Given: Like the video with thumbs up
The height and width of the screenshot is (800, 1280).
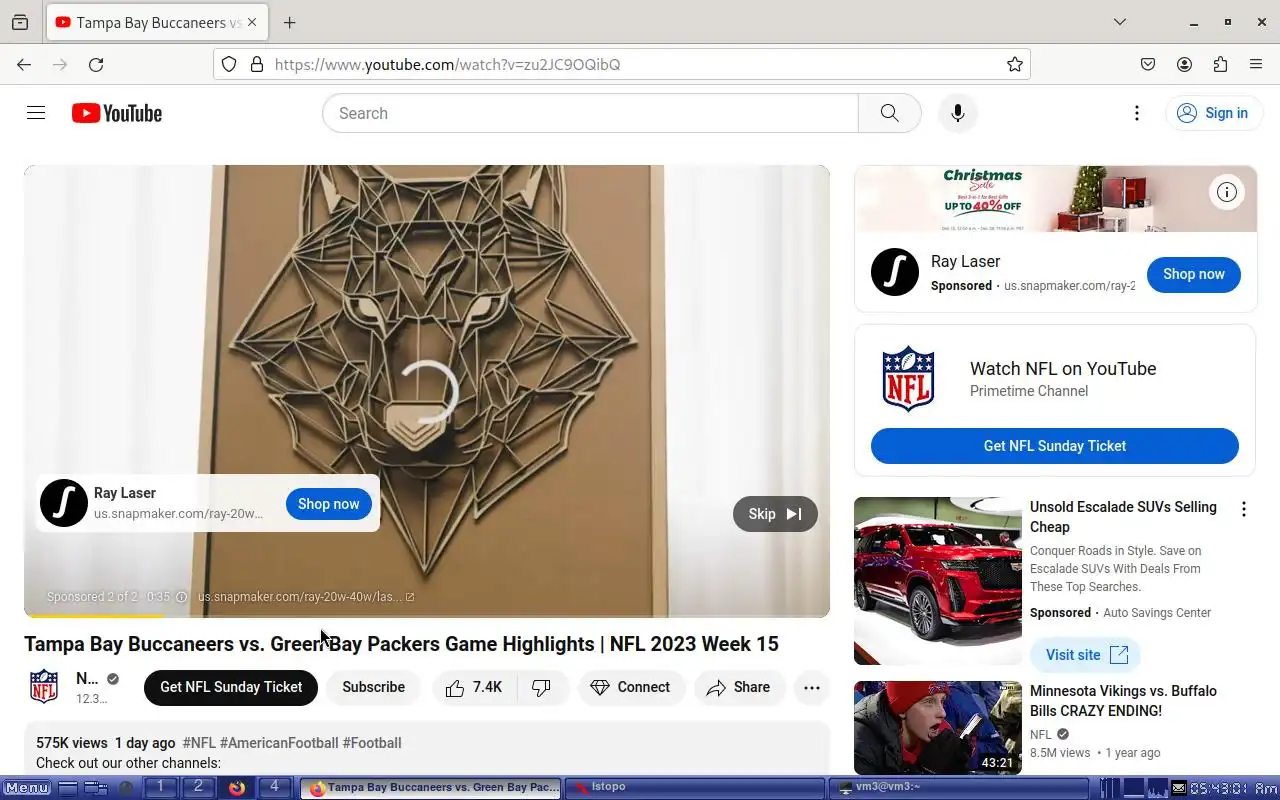Looking at the screenshot, I should click(474, 687).
